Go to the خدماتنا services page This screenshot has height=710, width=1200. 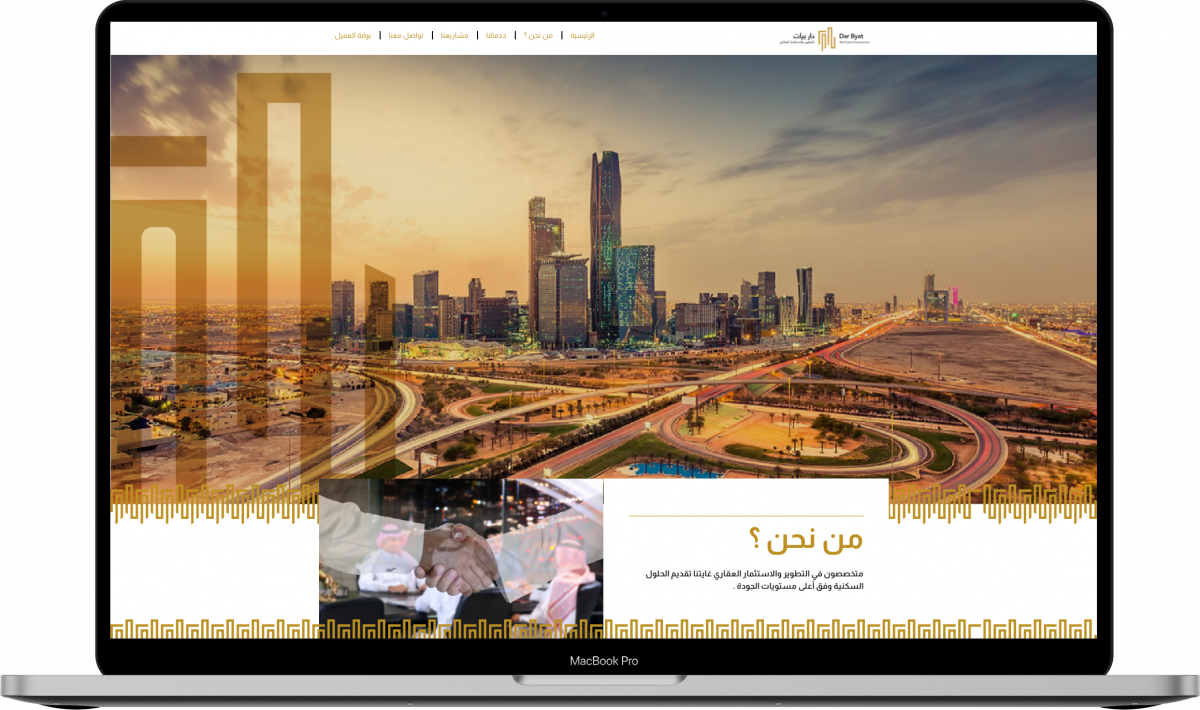tap(495, 35)
